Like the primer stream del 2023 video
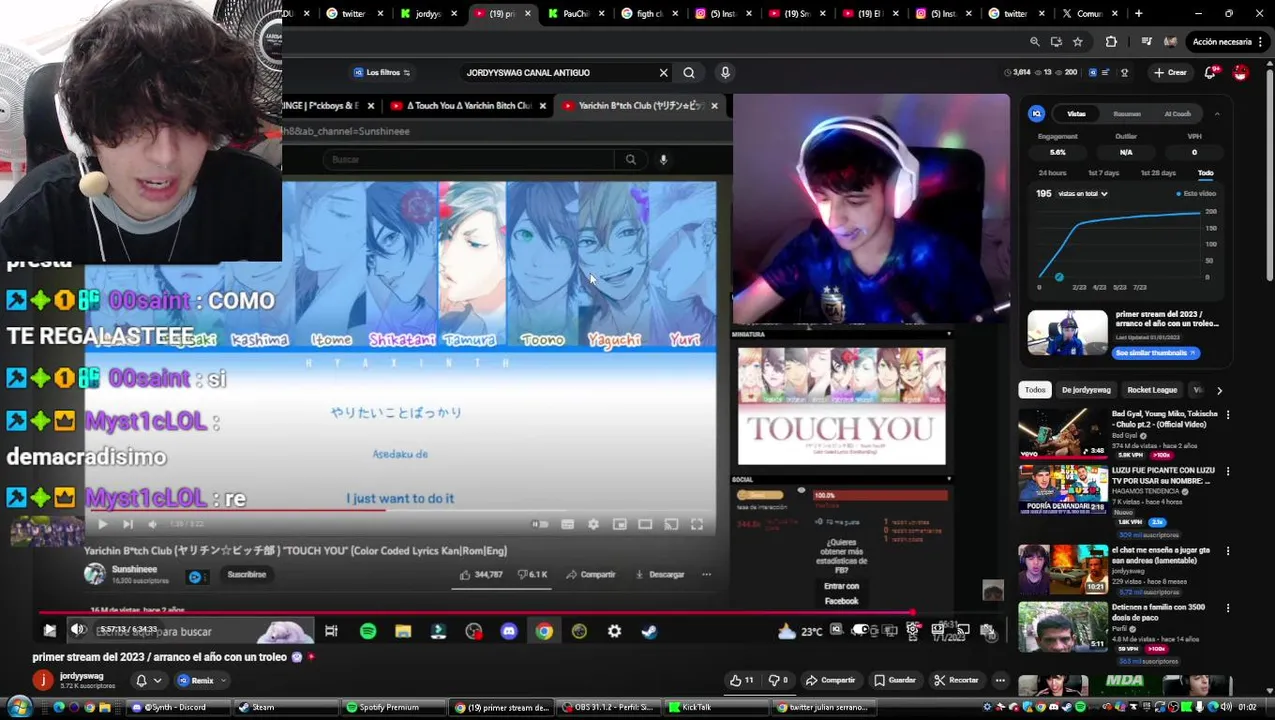1275x720 pixels. [x=741, y=680]
